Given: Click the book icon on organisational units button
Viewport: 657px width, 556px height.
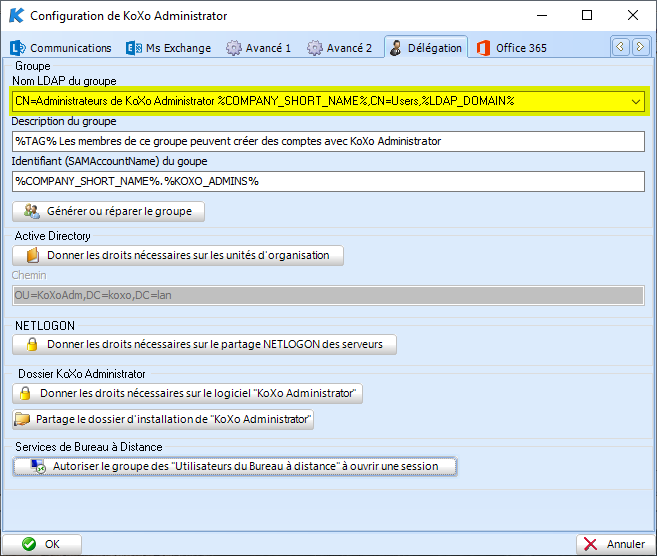Looking at the screenshot, I should 33,255.
